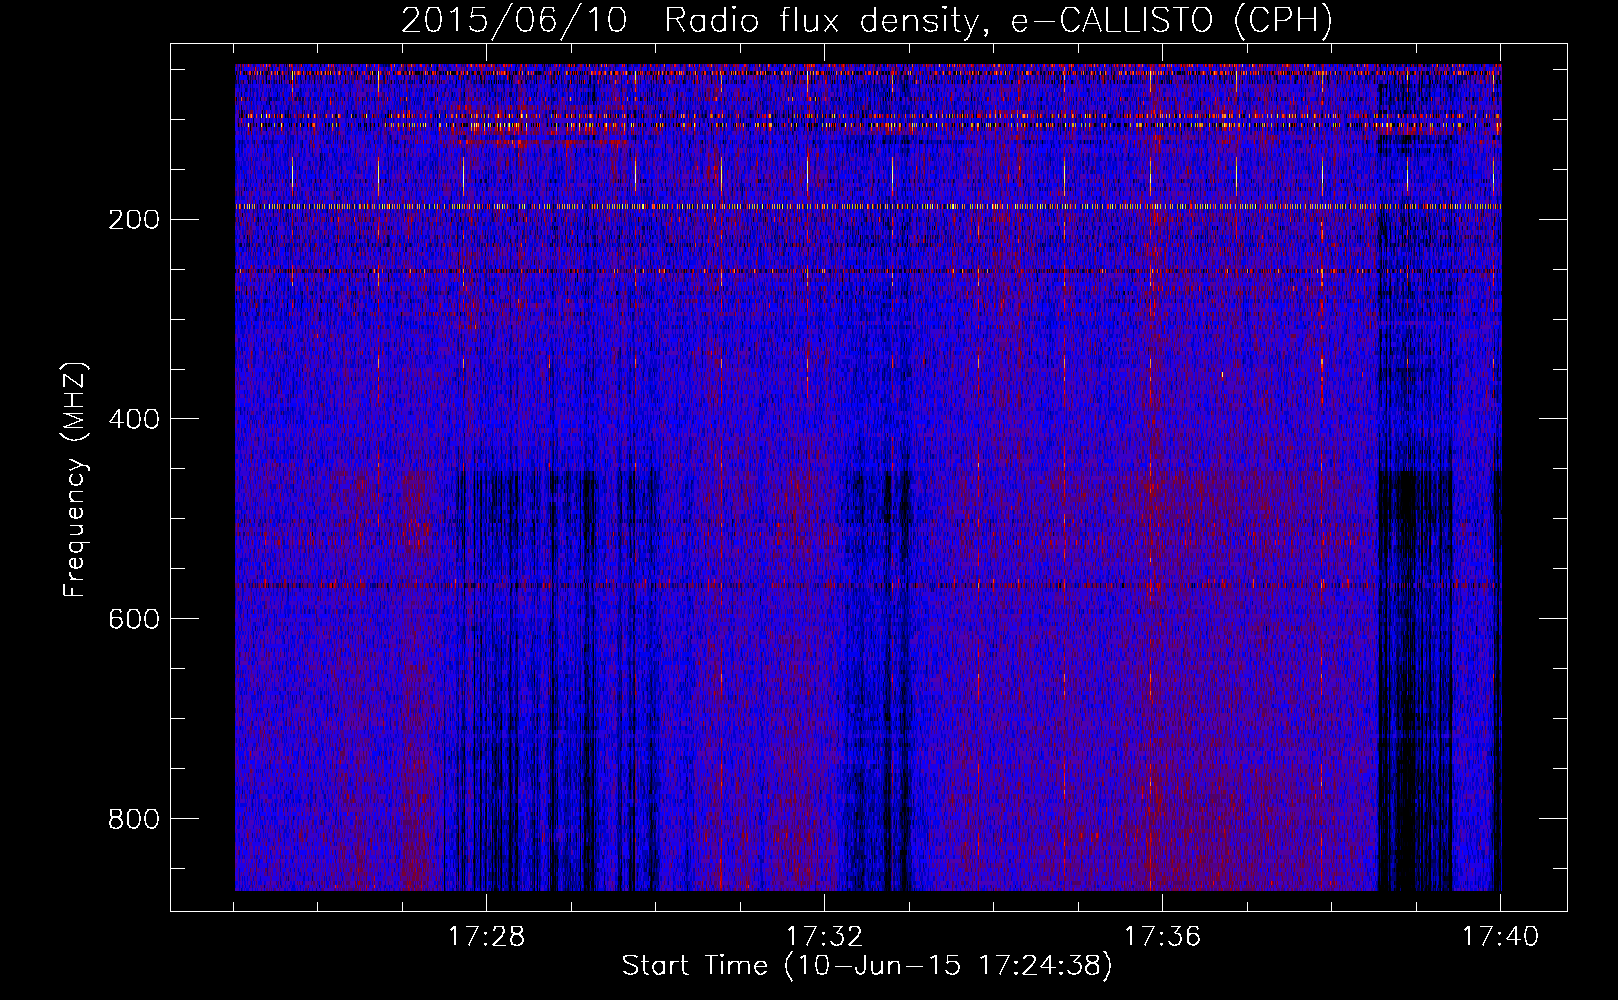Image resolution: width=1618 pixels, height=1000 pixels.
Task: Click the 'Frequency (MHZ)' axis label
Action: tap(74, 480)
